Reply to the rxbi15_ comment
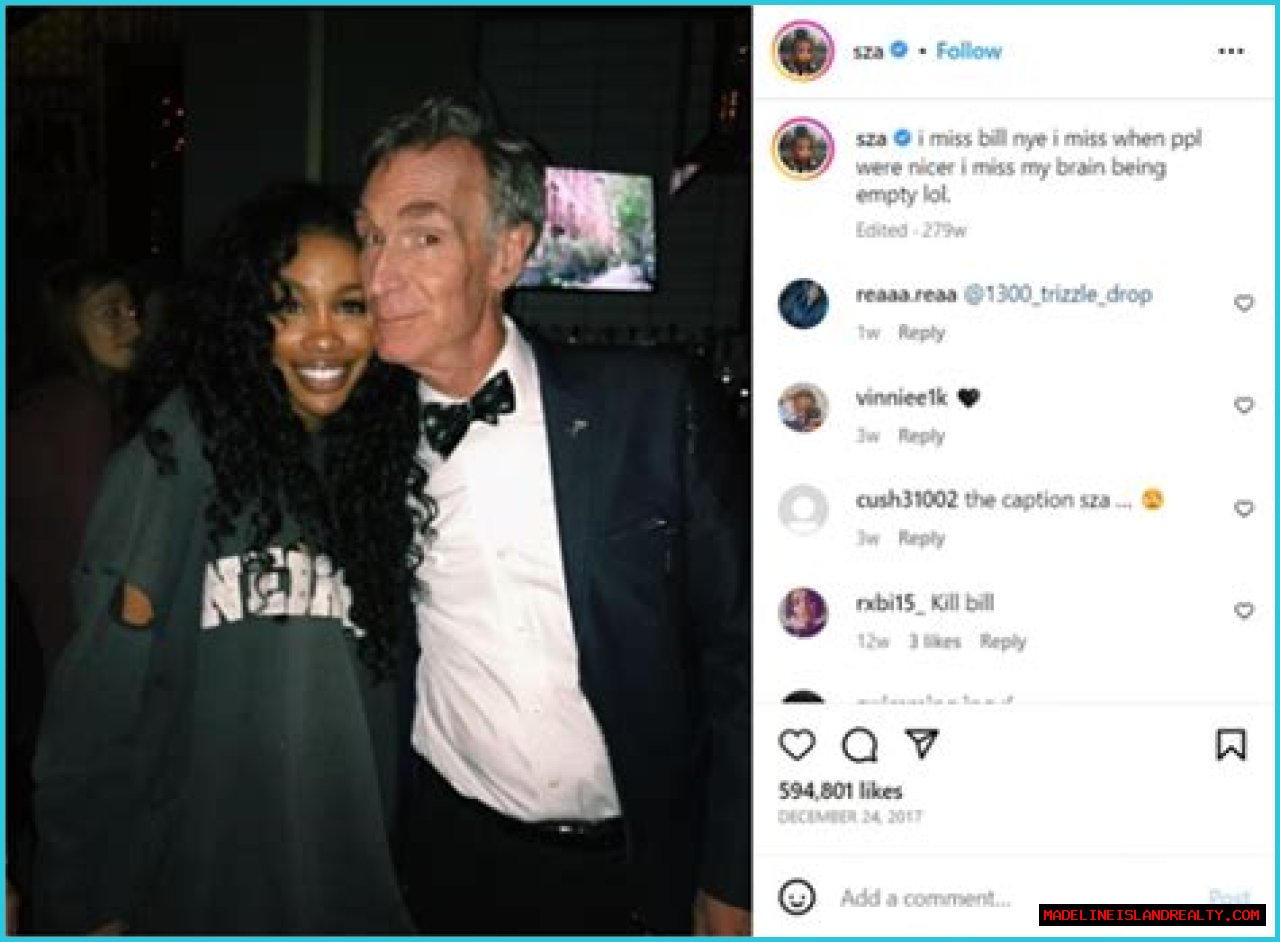This screenshot has height=942, width=1280. pos(1003,642)
